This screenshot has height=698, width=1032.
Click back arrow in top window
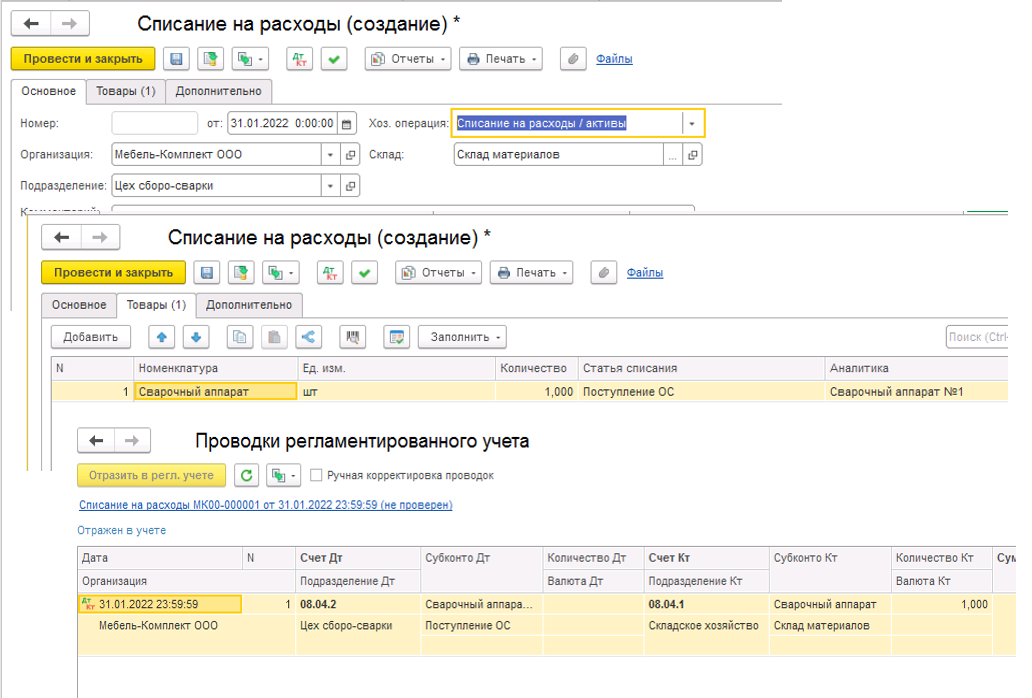tap(31, 24)
